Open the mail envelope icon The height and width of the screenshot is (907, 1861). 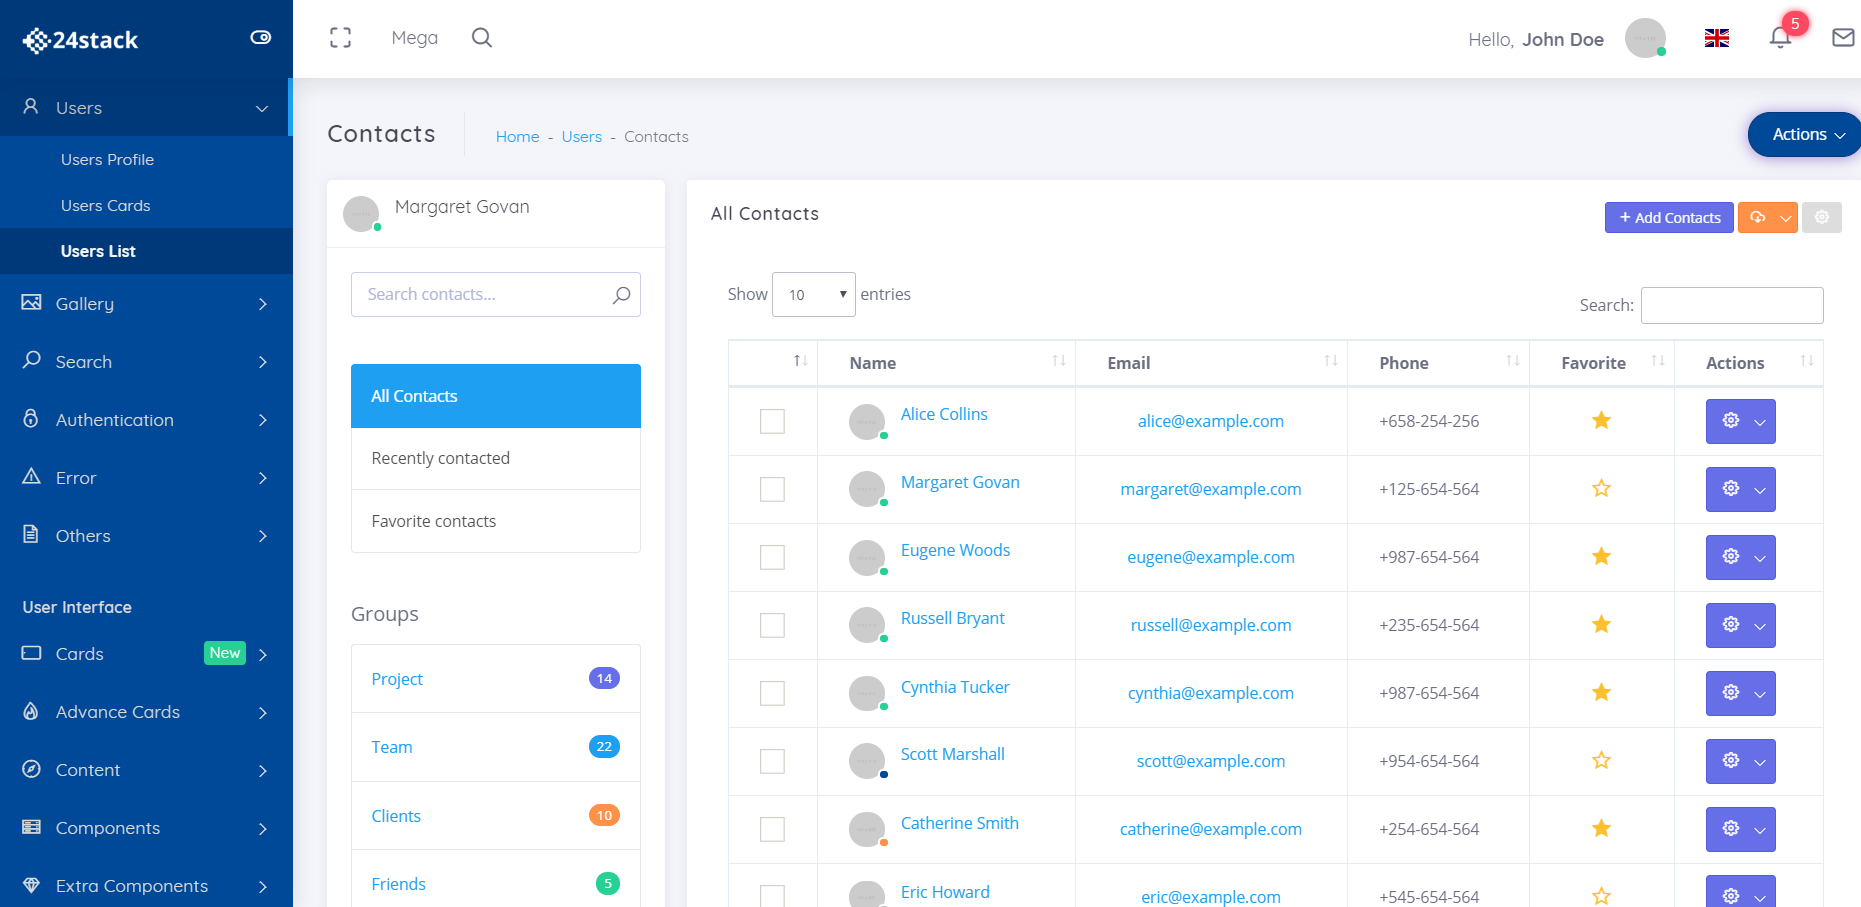(x=1842, y=38)
